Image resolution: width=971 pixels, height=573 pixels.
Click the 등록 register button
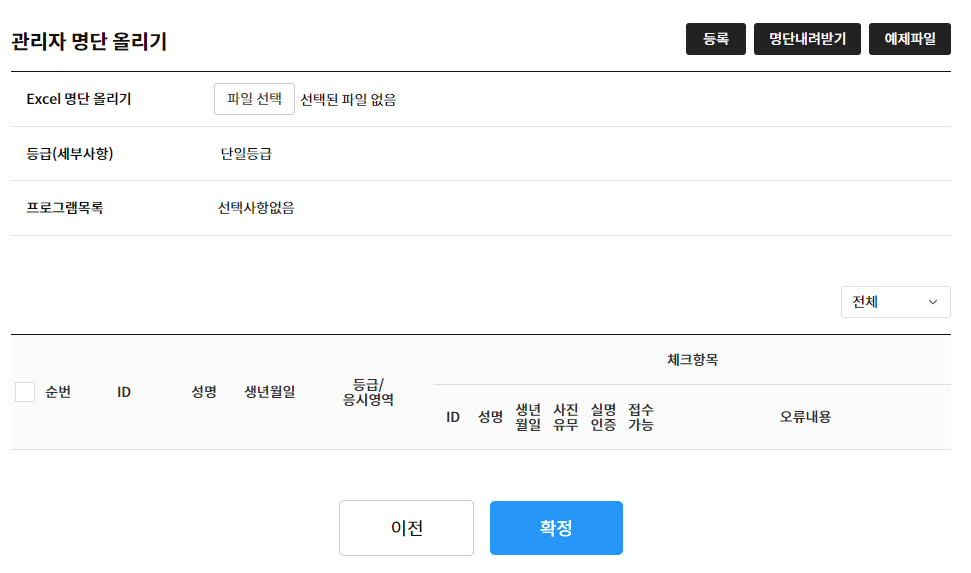click(715, 39)
